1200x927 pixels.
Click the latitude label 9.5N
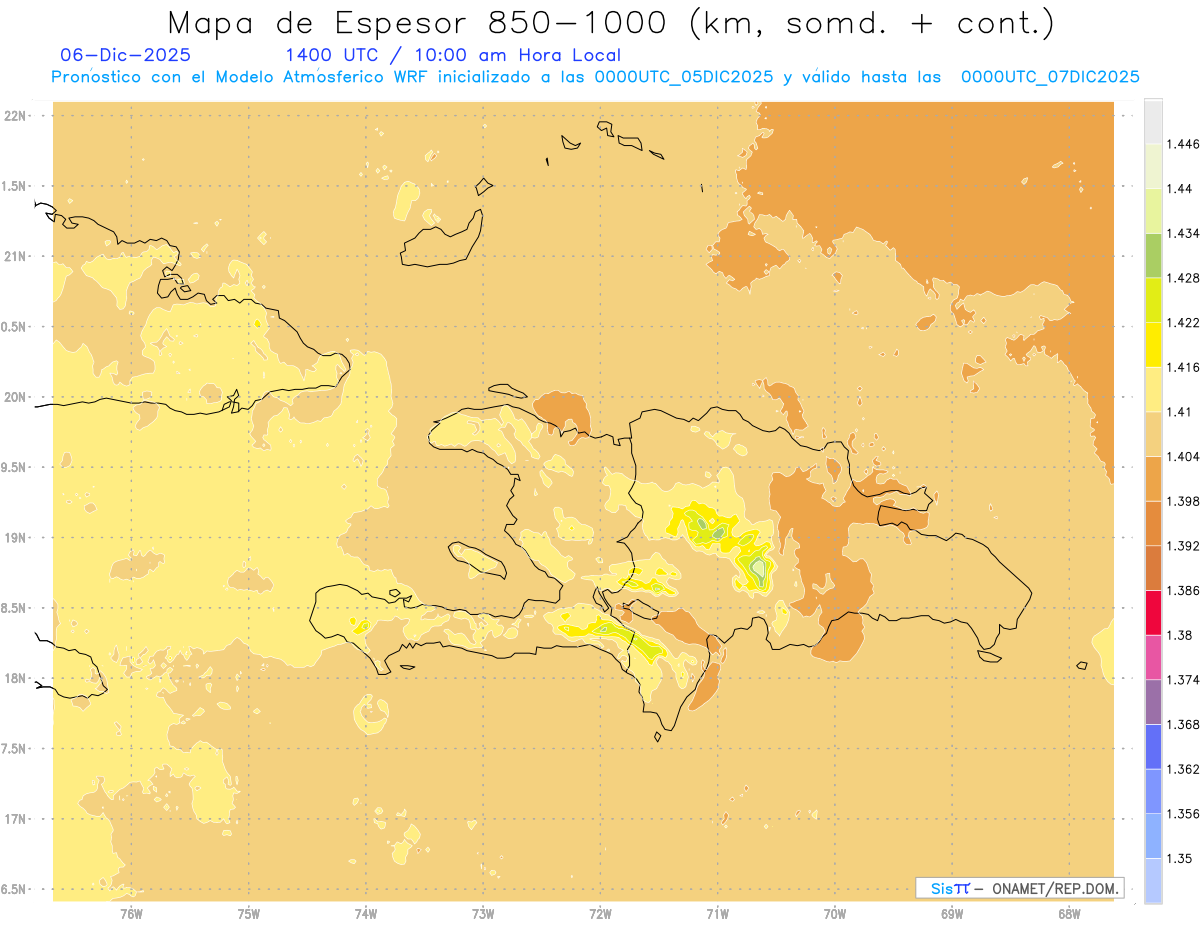[x=16, y=467]
